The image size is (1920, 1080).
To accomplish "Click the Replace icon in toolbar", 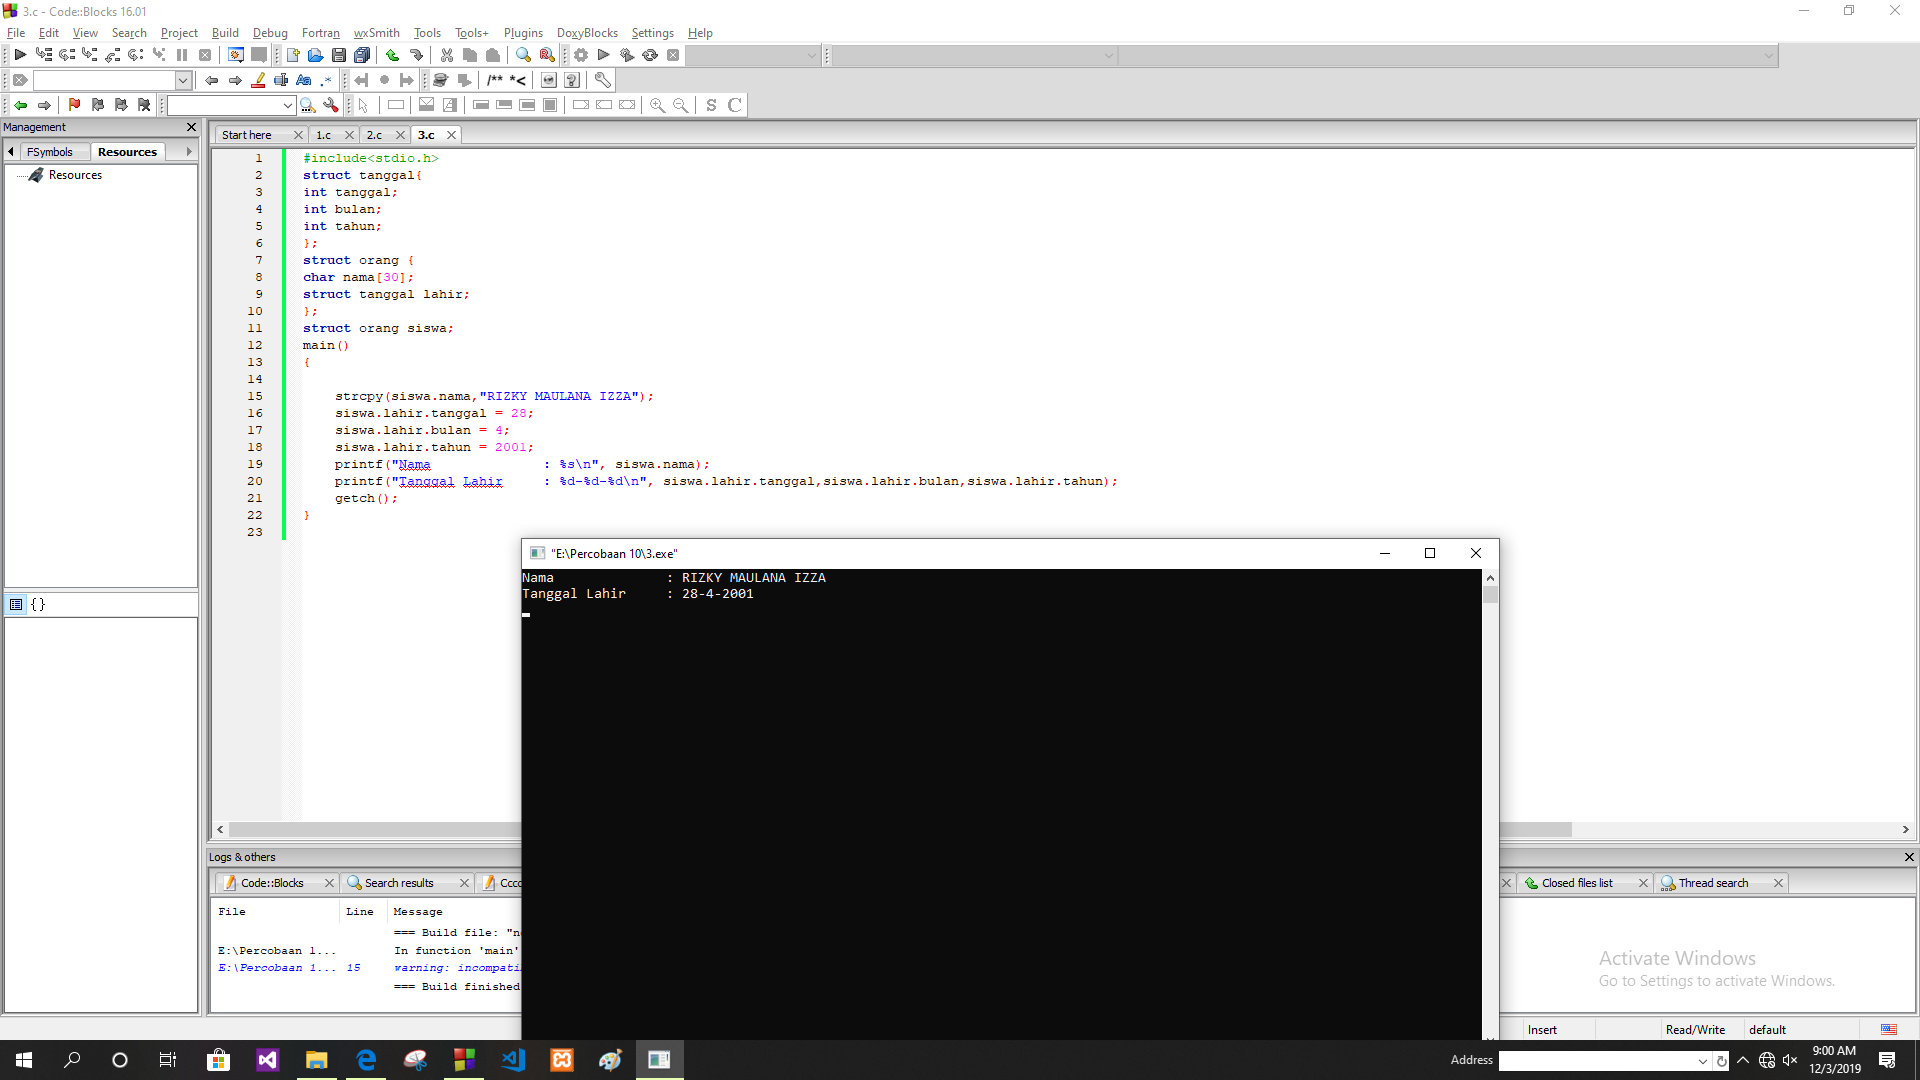I will pyautogui.click(x=547, y=55).
